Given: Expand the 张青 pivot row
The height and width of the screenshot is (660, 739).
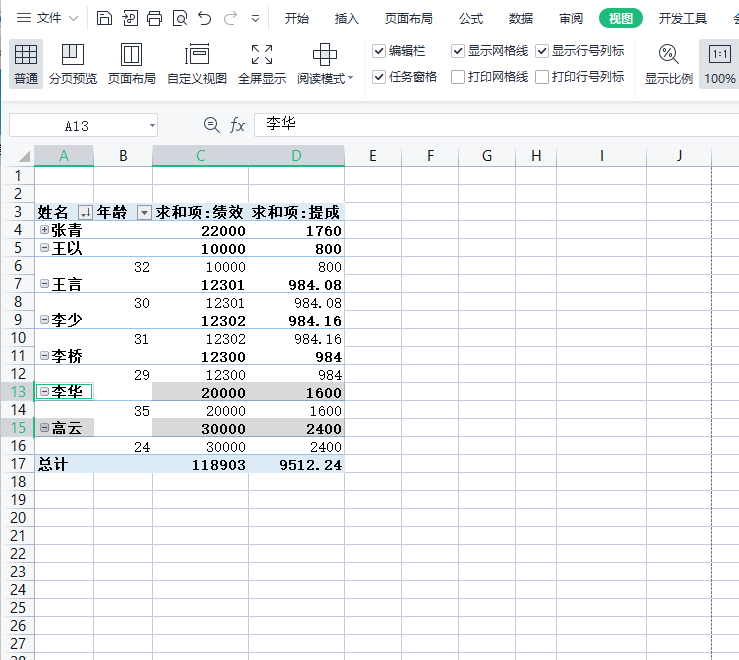Looking at the screenshot, I should tap(44, 230).
